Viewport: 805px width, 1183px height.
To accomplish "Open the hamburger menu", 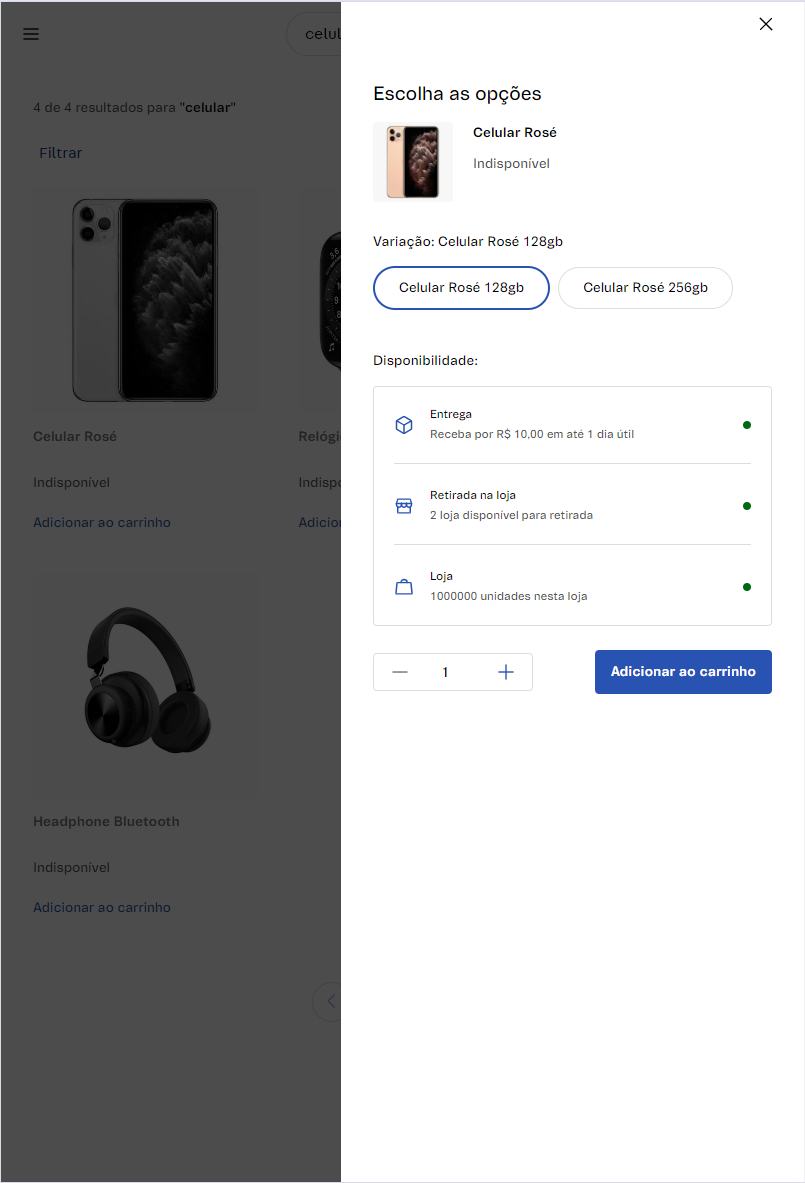I will (x=31, y=34).
